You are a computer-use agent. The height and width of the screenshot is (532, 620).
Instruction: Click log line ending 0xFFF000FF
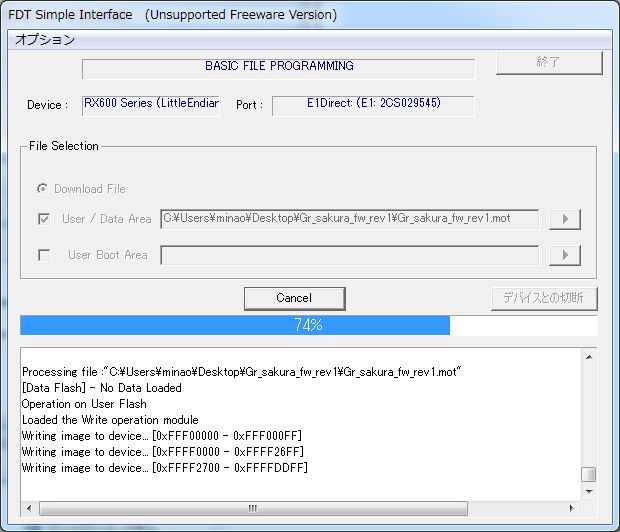162,436
